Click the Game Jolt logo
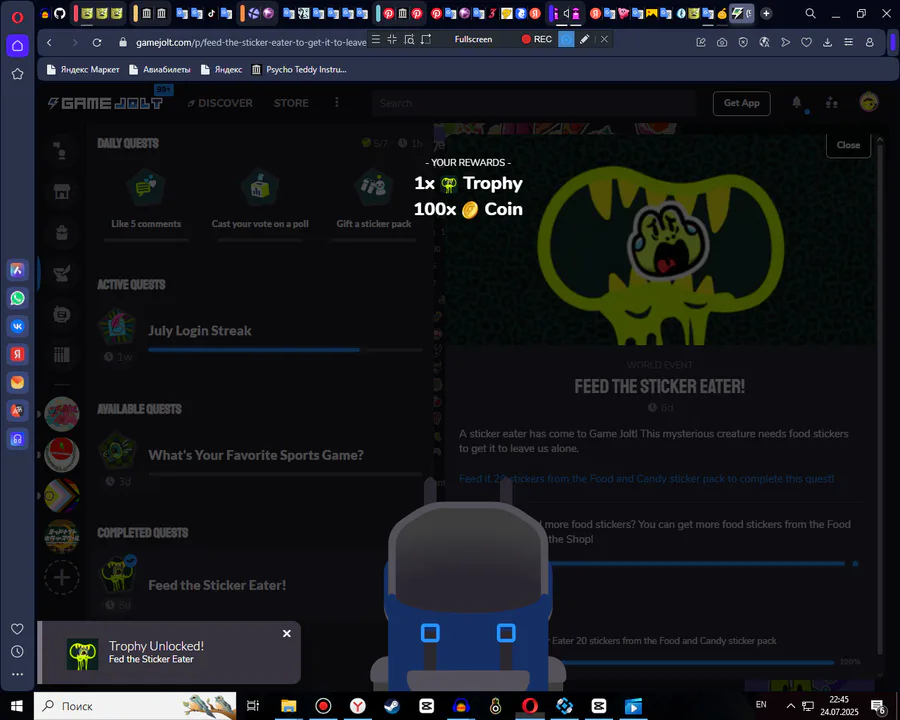Image resolution: width=900 pixels, height=720 pixels. (x=105, y=103)
